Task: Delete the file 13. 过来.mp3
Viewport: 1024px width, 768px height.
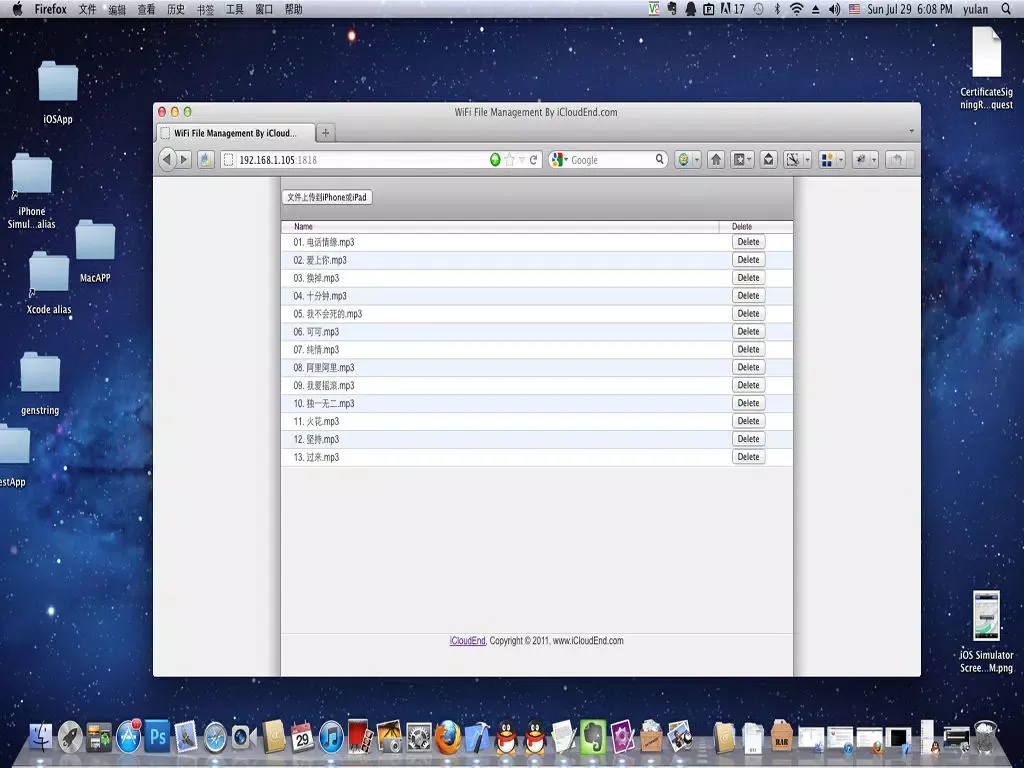Action: [x=748, y=456]
